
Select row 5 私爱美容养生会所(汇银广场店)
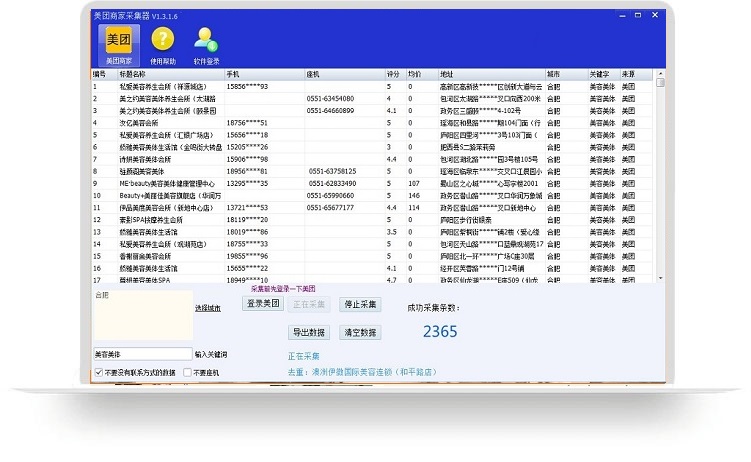[372, 135]
